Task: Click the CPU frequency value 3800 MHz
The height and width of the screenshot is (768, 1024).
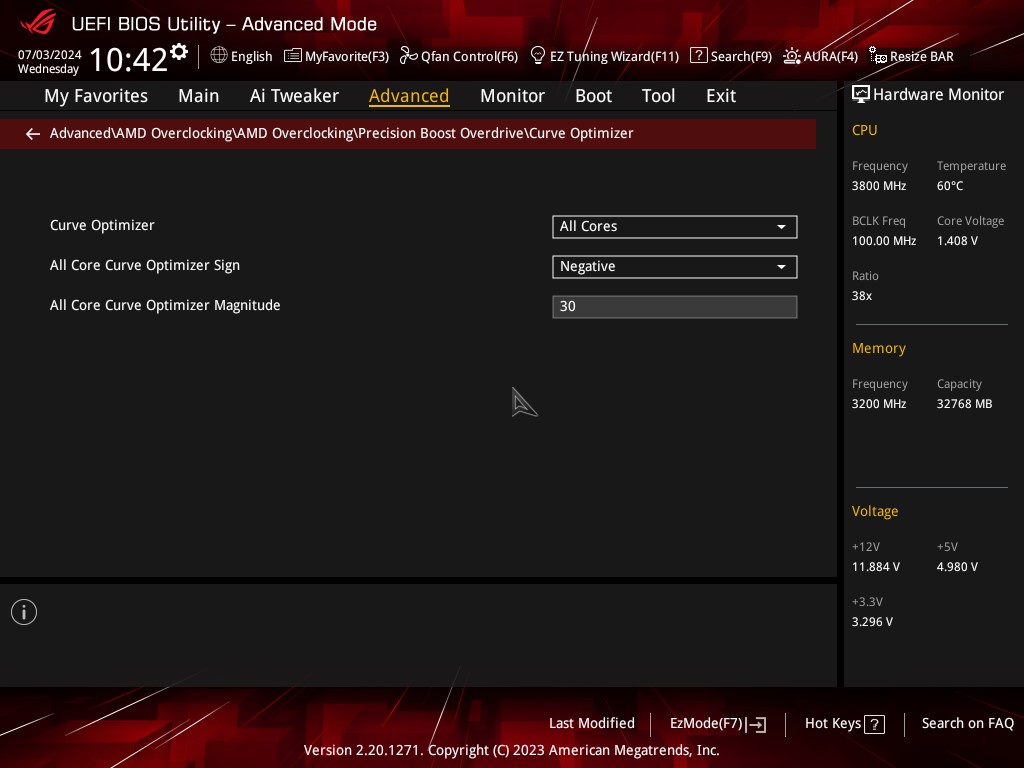Action: [878, 186]
